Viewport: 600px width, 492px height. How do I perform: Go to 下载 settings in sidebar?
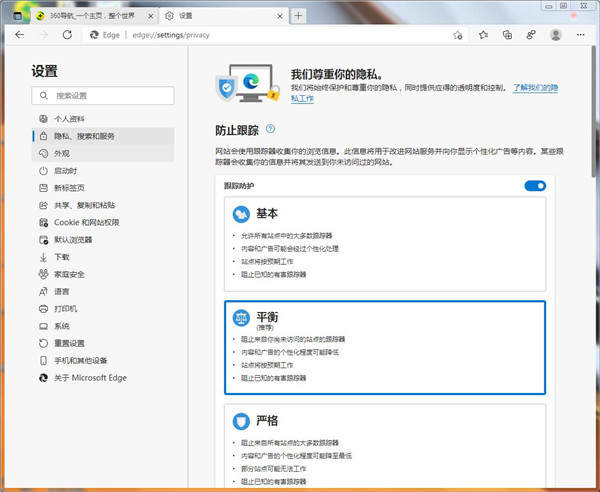(63, 257)
